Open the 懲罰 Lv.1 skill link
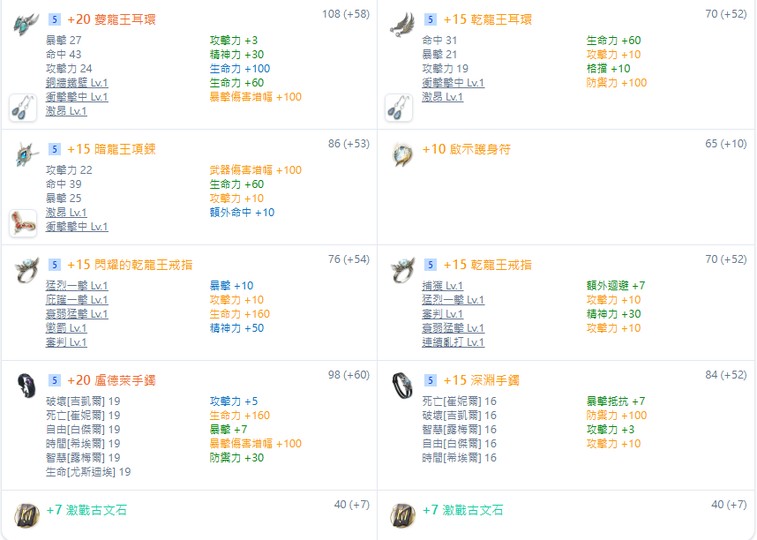This screenshot has width=757, height=540. (x=66, y=328)
